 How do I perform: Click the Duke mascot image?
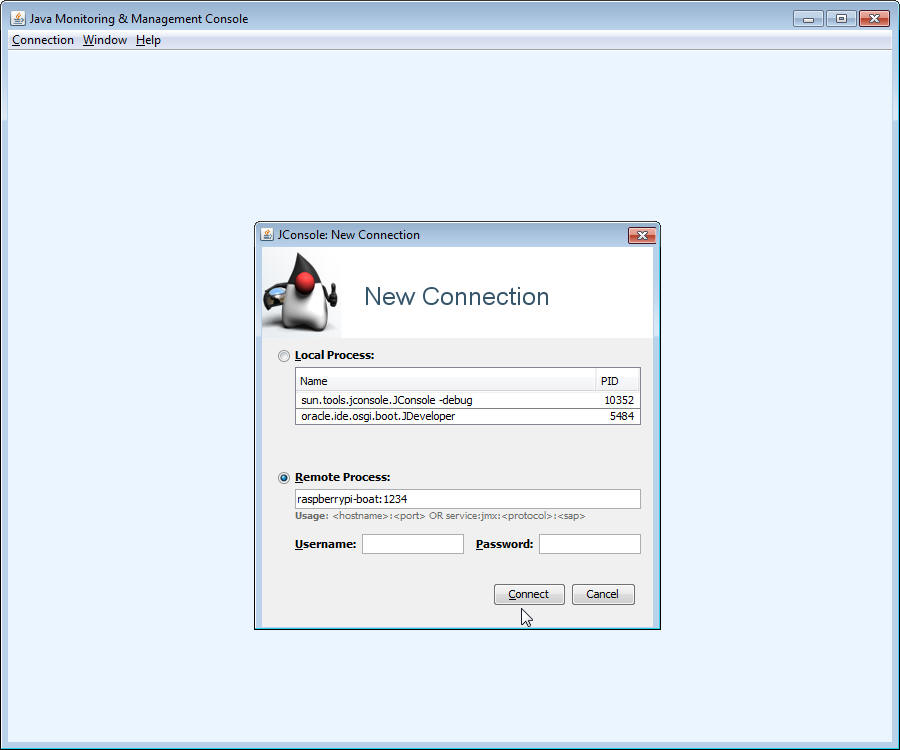pos(300,293)
